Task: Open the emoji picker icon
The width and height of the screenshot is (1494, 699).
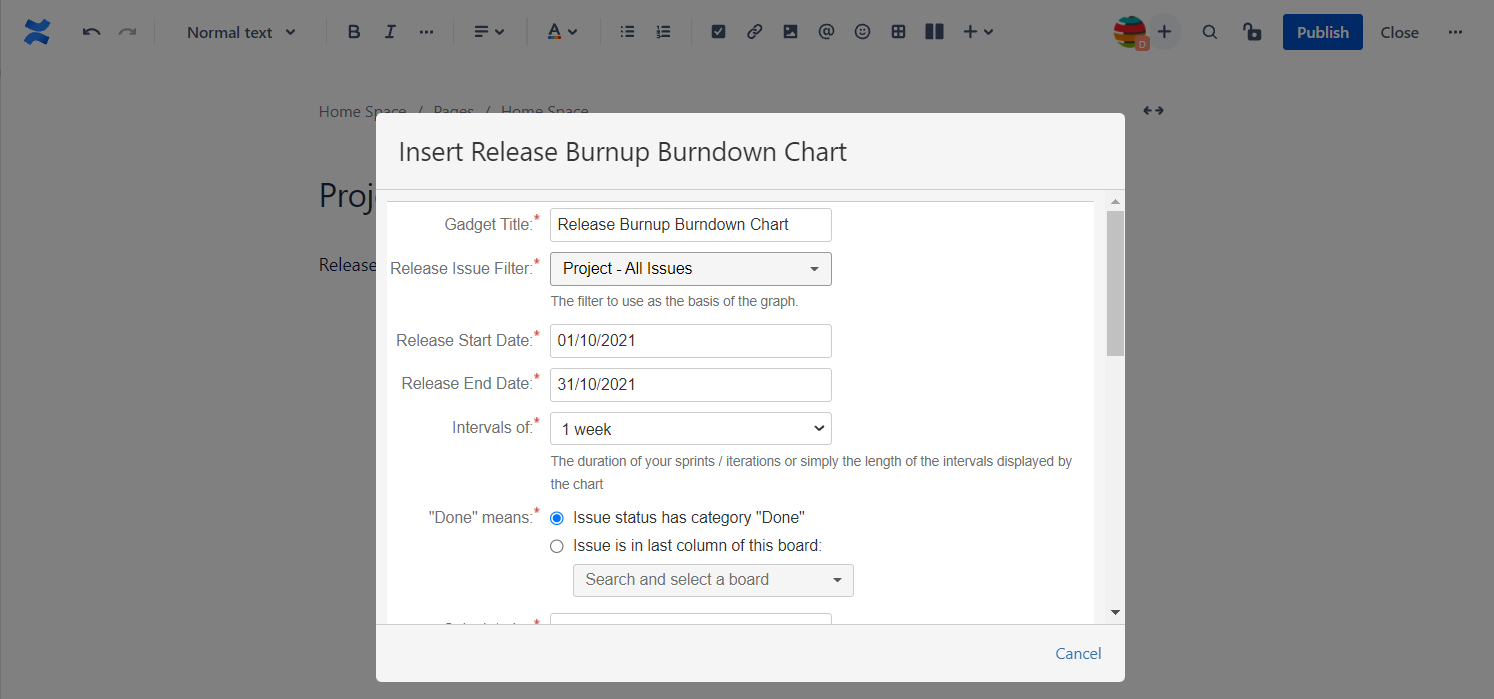Action: click(x=862, y=32)
